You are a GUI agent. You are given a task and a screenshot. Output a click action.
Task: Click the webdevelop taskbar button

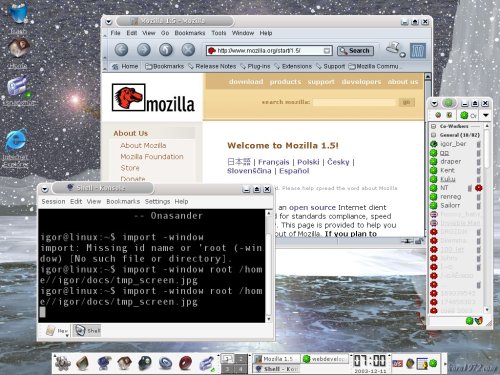(x=325, y=359)
